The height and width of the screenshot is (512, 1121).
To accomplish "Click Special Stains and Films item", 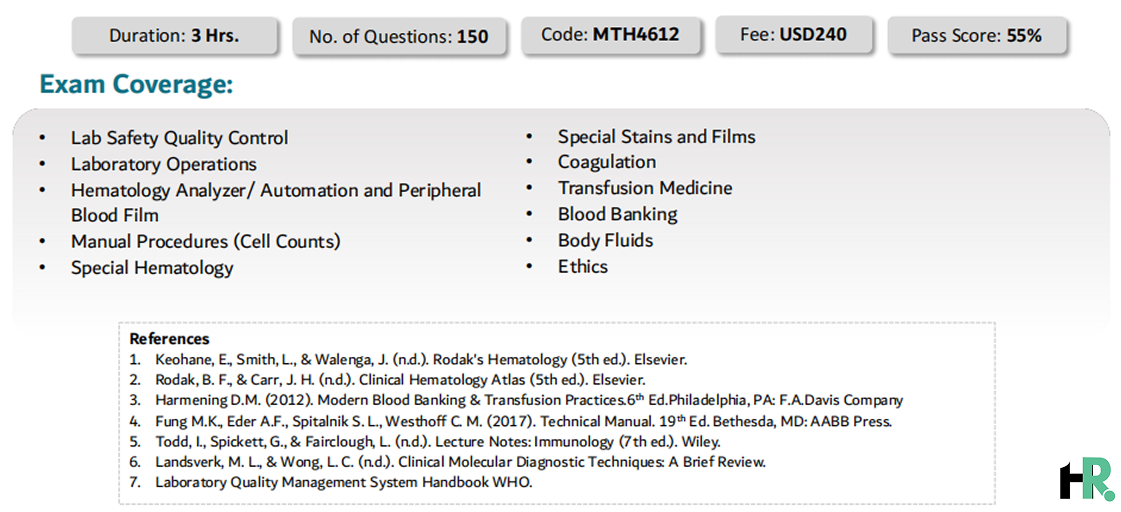I will click(x=656, y=137).
